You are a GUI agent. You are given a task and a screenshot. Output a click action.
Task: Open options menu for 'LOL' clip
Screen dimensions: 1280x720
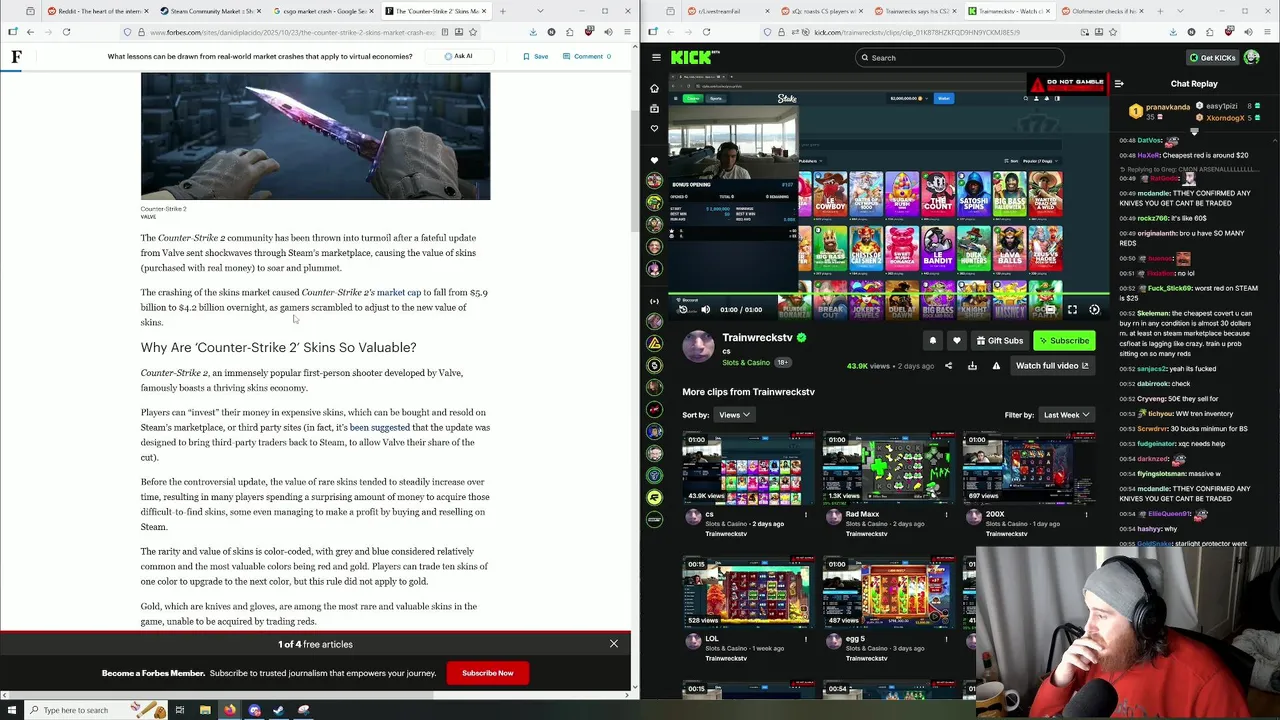pyautogui.click(x=806, y=639)
